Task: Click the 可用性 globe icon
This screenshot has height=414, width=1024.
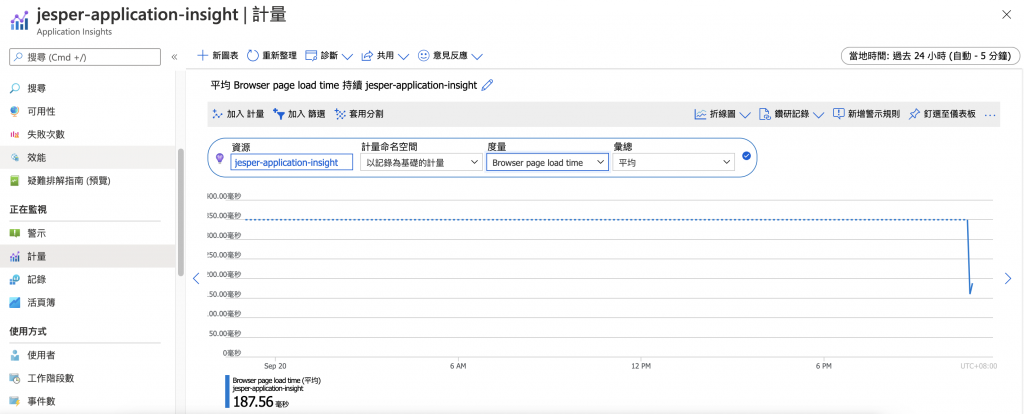Action: (x=15, y=111)
